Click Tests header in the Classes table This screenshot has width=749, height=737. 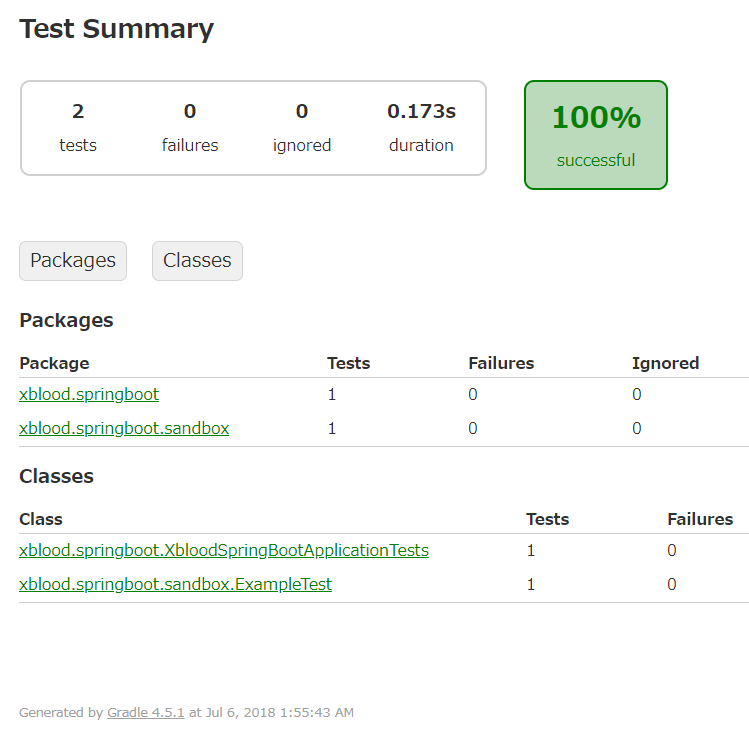[x=547, y=519]
